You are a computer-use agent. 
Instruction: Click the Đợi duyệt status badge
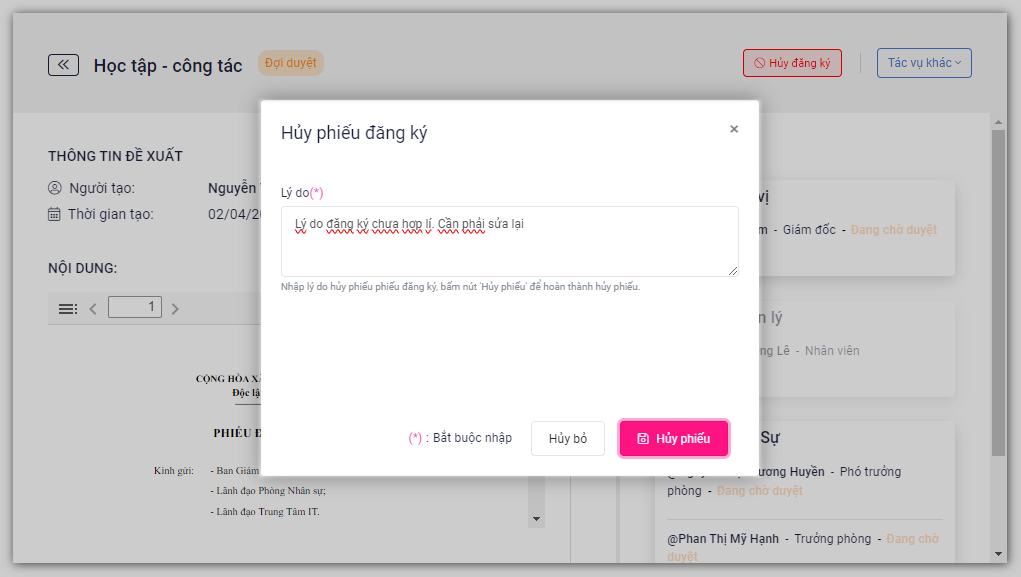(291, 63)
